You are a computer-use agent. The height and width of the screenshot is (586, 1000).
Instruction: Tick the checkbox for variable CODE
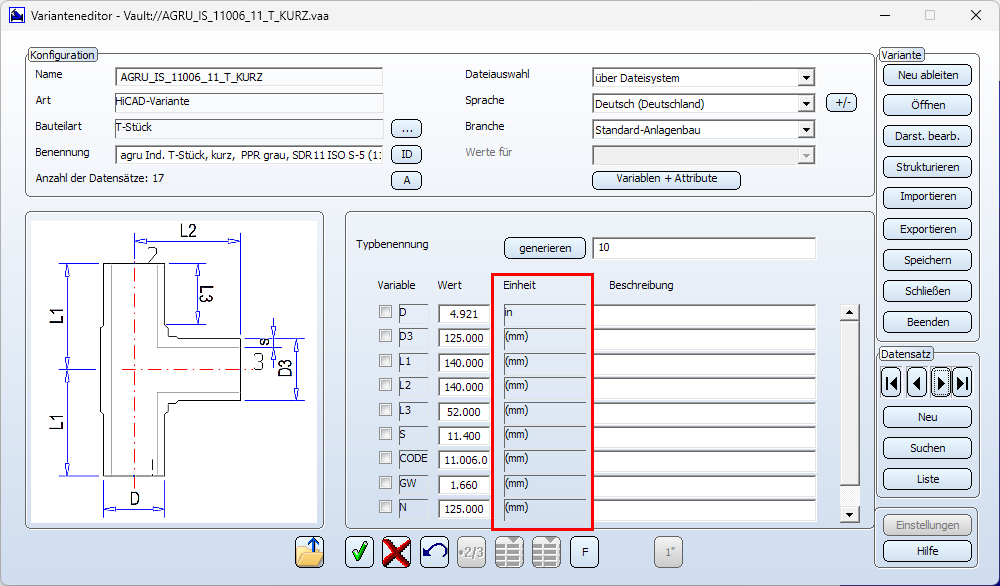click(x=385, y=458)
